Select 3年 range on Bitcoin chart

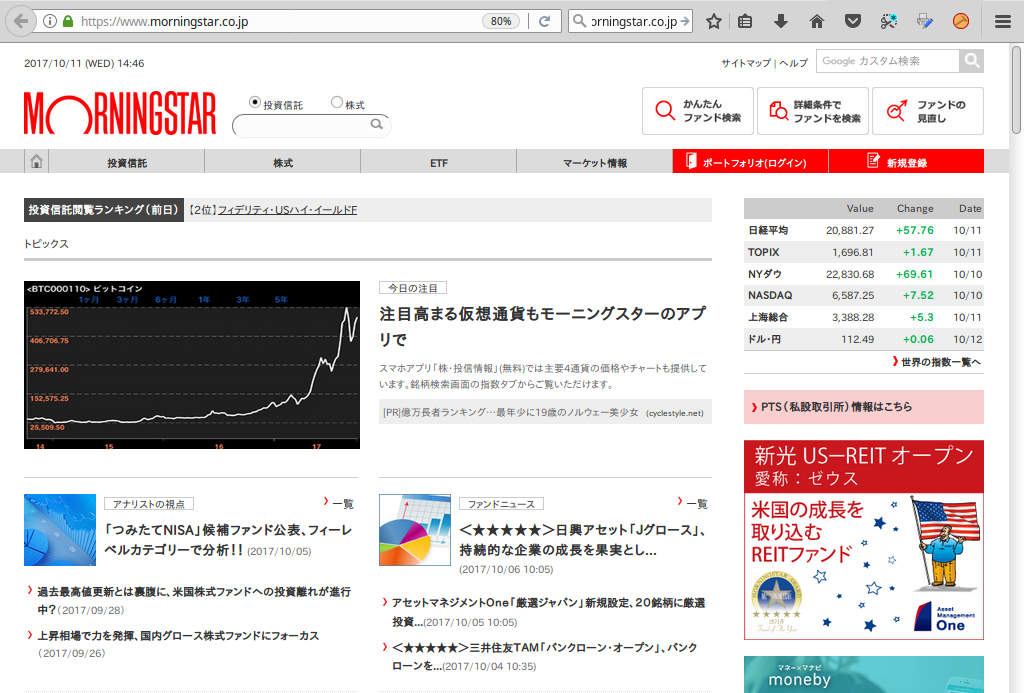[243, 300]
